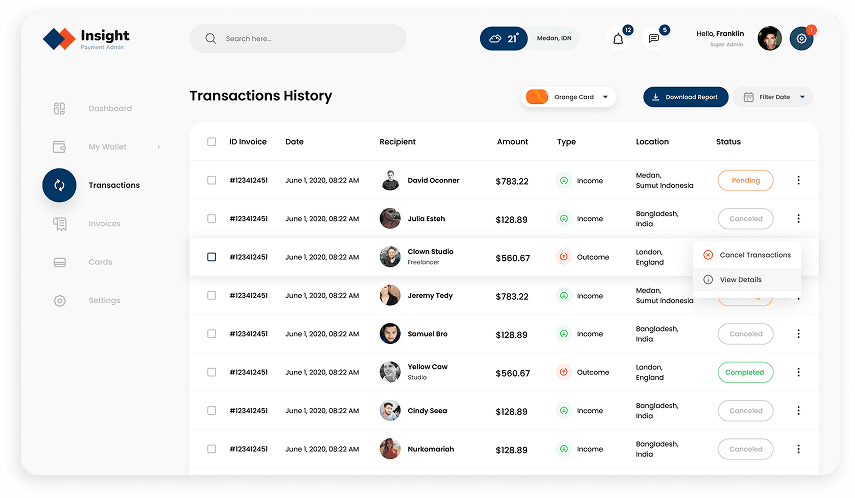Image resolution: width=855 pixels, height=498 pixels.
Task: Open the Filter Date dropdown
Action: [773, 97]
